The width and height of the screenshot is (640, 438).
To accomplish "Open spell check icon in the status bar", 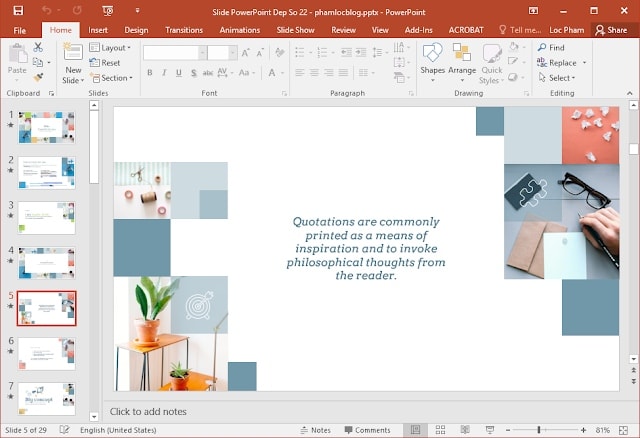I will point(64,429).
